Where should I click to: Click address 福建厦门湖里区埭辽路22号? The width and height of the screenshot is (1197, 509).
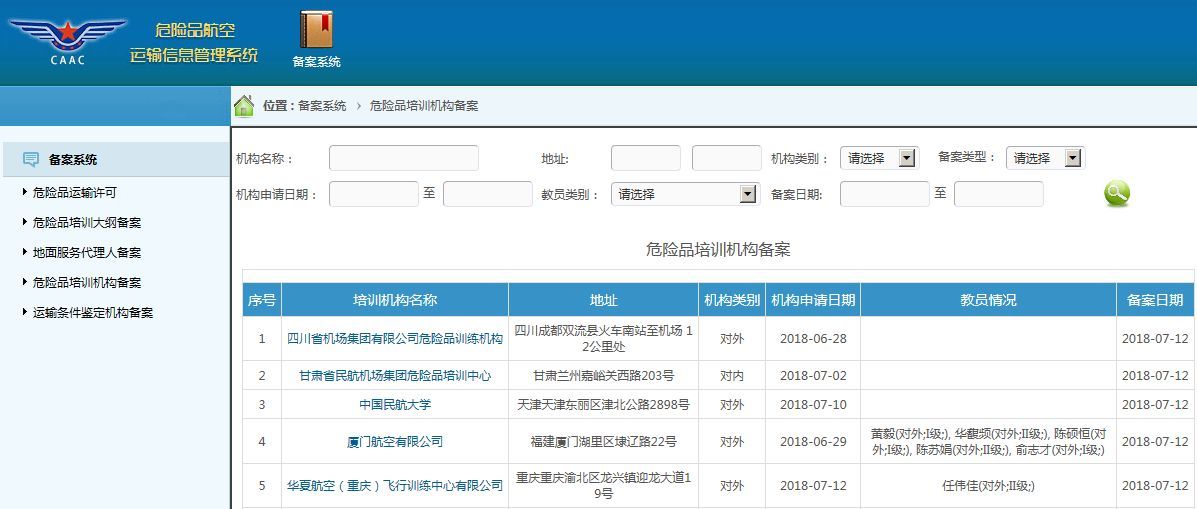[x=604, y=441]
